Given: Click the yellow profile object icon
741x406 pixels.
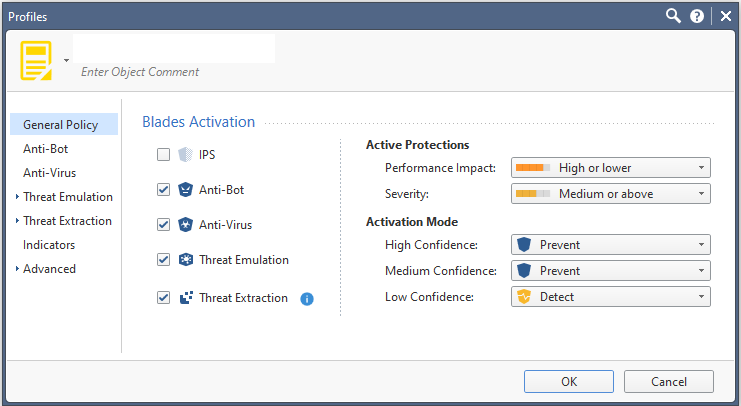Looking at the screenshot, I should [36, 60].
